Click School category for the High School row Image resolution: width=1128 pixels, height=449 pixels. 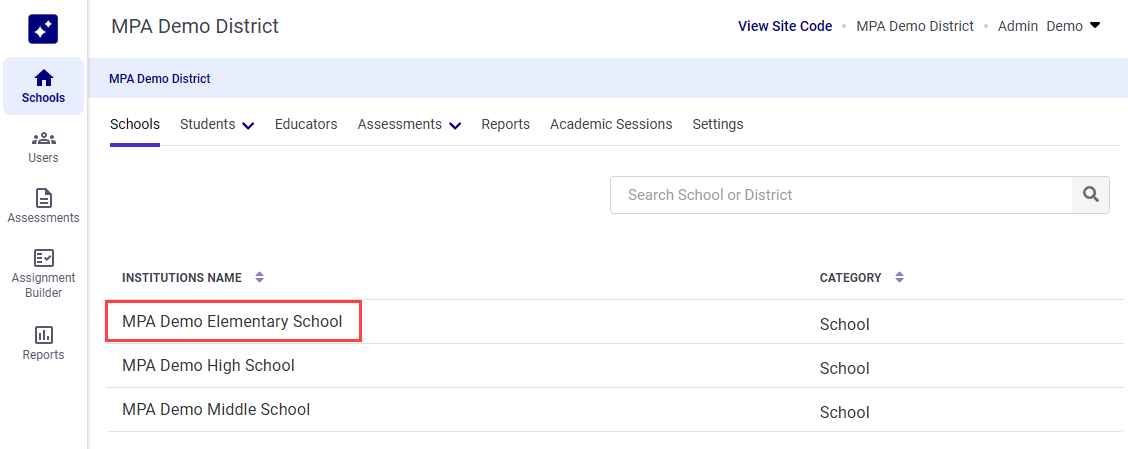845,368
